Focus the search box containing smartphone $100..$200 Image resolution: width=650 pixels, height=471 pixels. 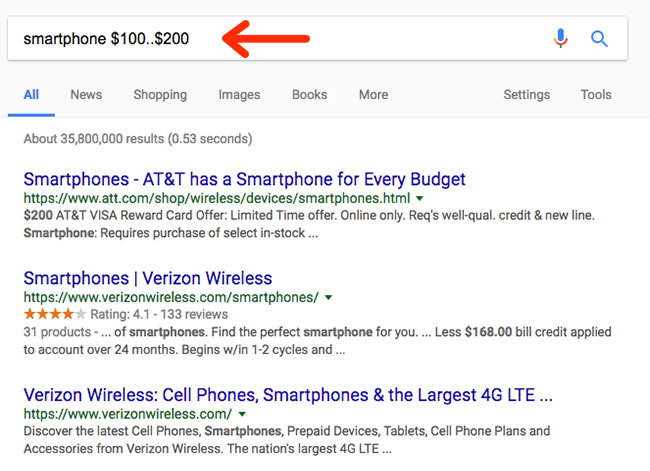317,39
